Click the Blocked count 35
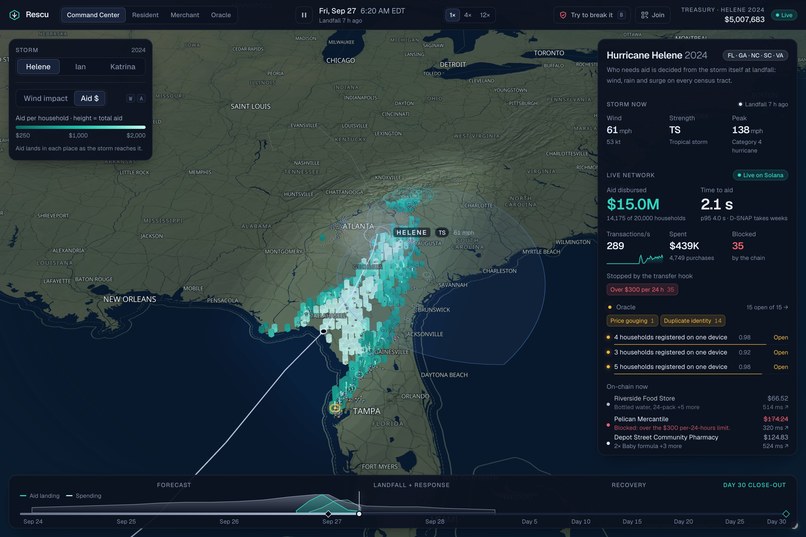Viewport: 806px width, 537px height. coord(738,246)
